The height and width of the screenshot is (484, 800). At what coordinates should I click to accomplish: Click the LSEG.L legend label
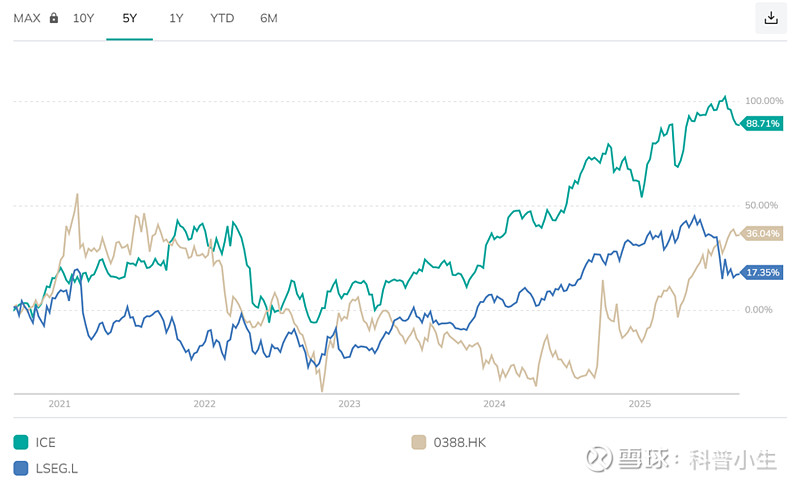55,467
